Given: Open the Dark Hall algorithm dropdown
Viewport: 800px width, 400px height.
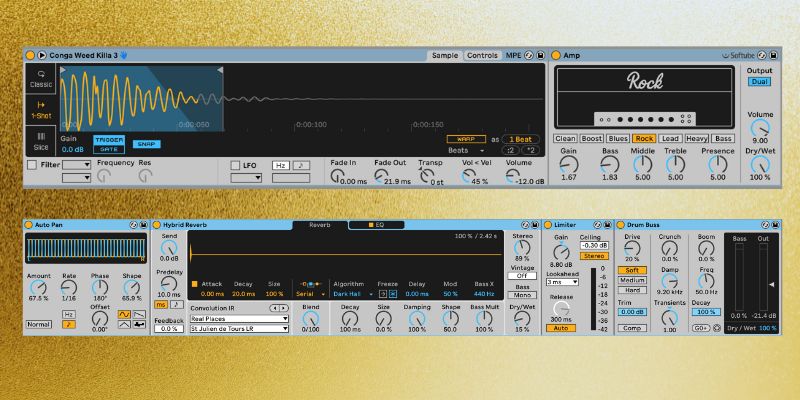Looking at the screenshot, I should (x=353, y=294).
